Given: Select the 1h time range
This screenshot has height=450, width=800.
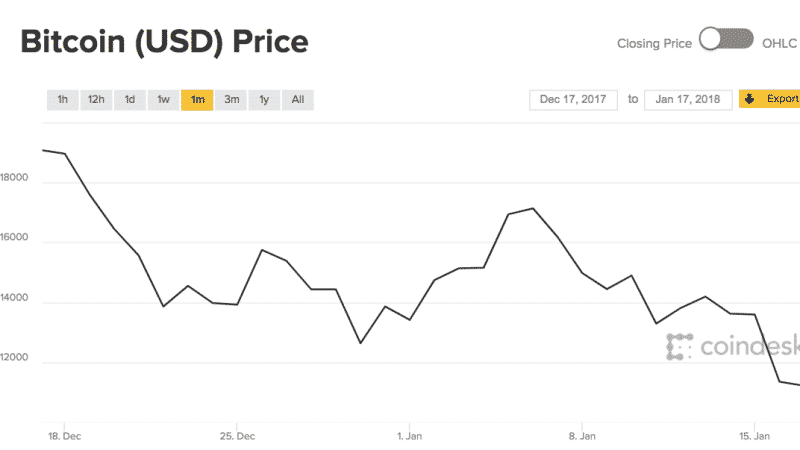Looking at the screenshot, I should click(62, 99).
